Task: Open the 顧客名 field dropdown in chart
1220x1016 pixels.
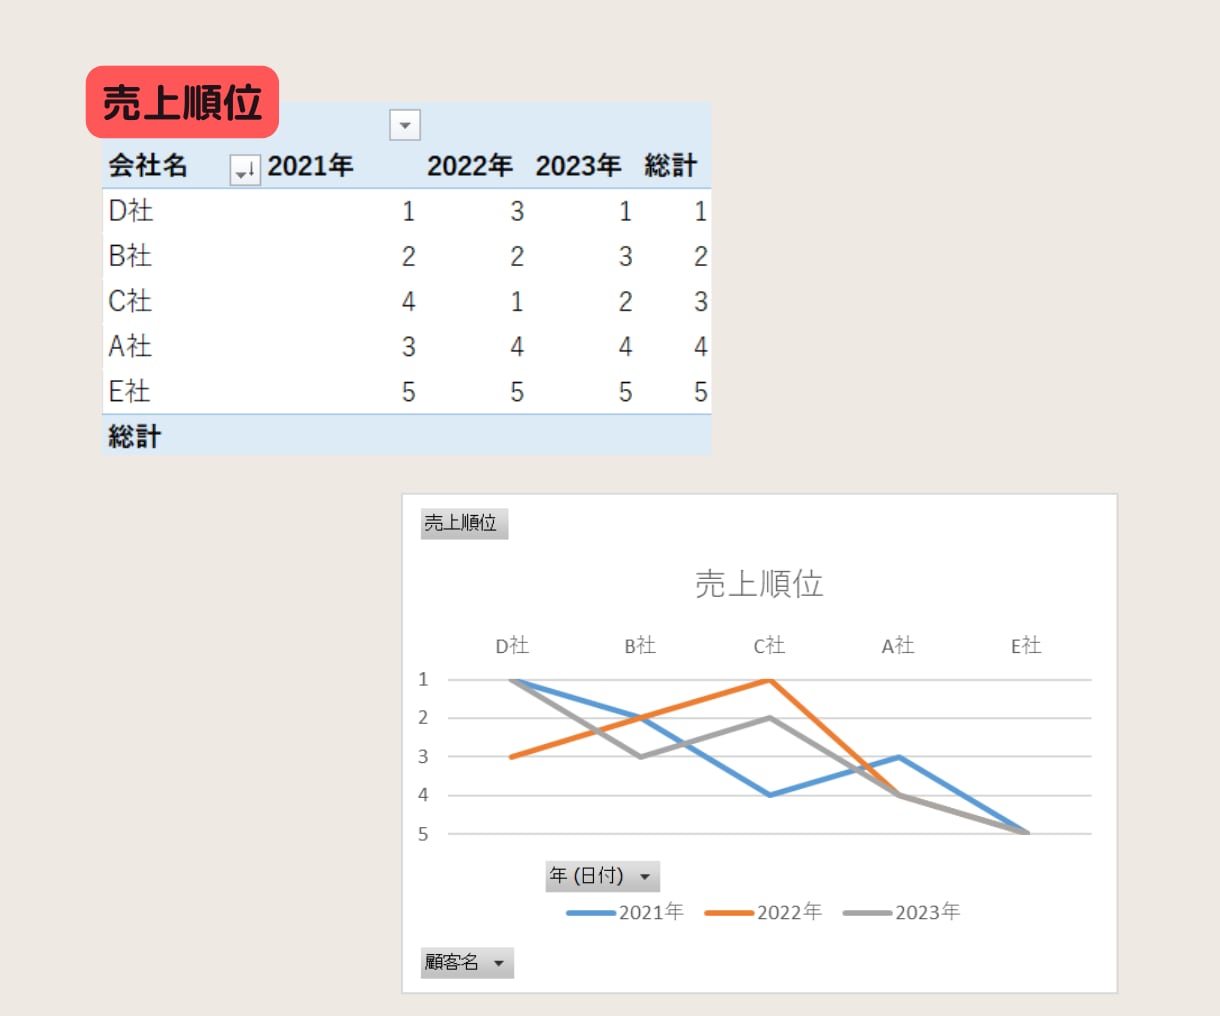Action: (467, 962)
